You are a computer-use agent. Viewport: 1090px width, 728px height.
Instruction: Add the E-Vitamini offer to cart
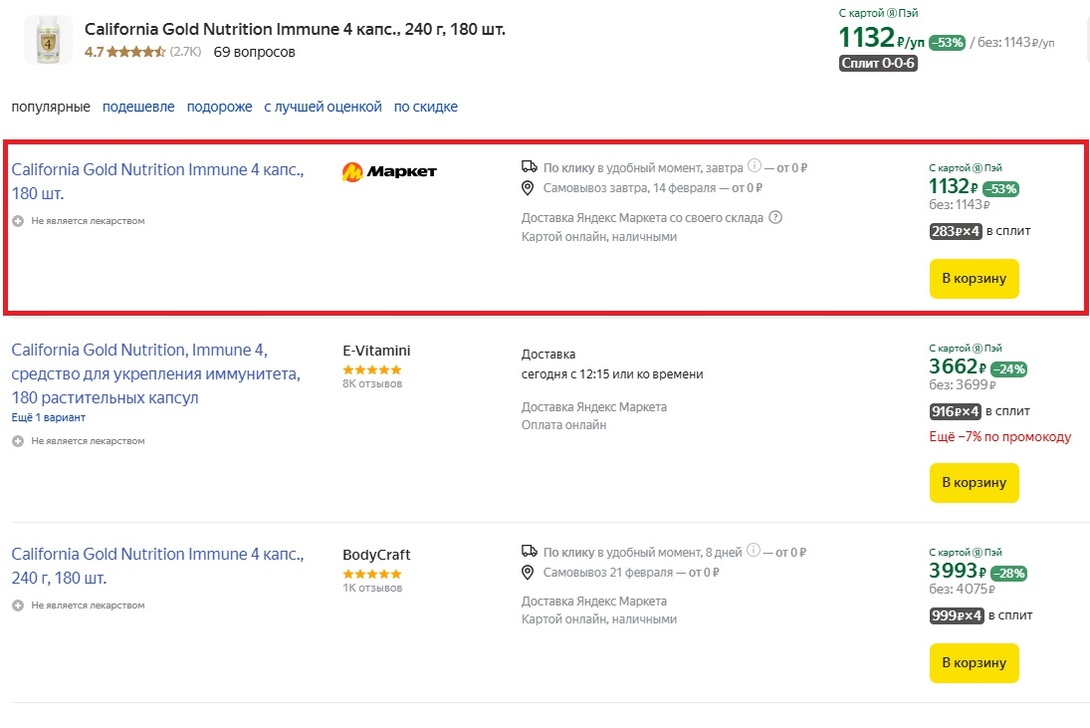(x=974, y=483)
